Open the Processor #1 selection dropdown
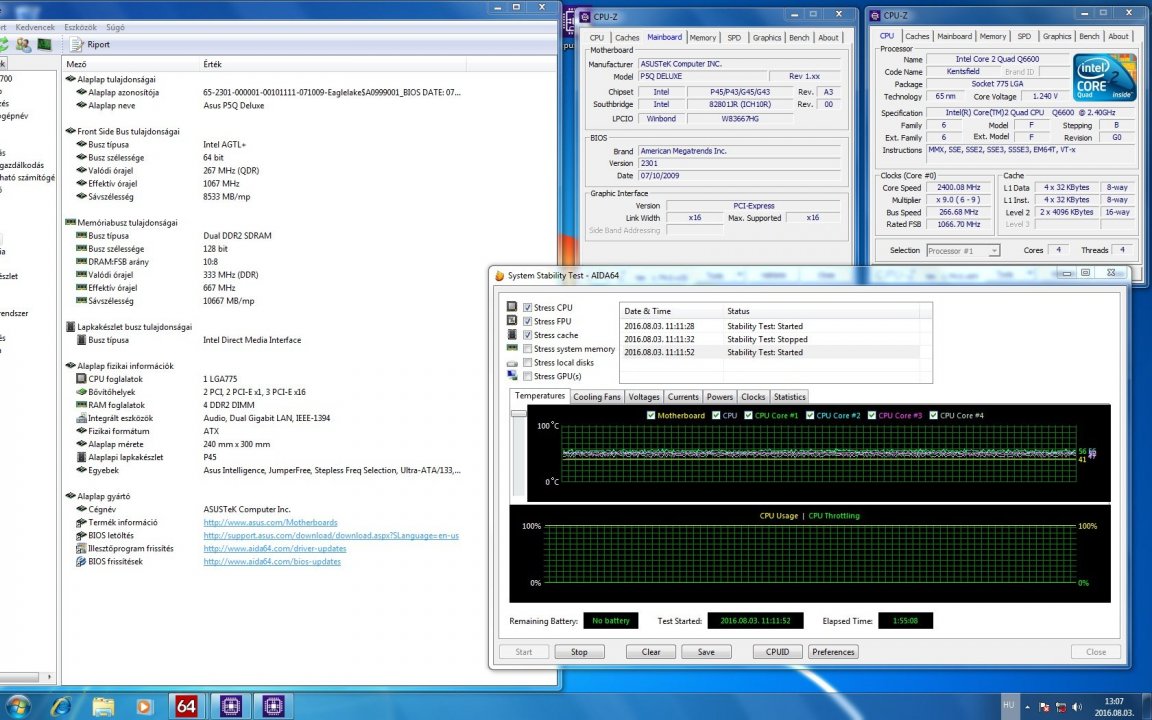Screen dimensions: 1152x720 pos(962,250)
